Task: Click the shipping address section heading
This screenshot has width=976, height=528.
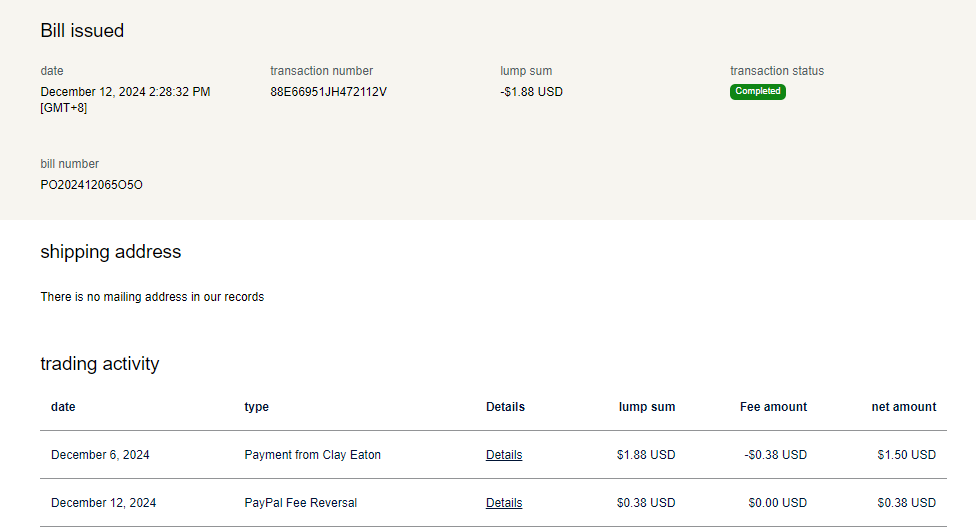Action: 110,252
